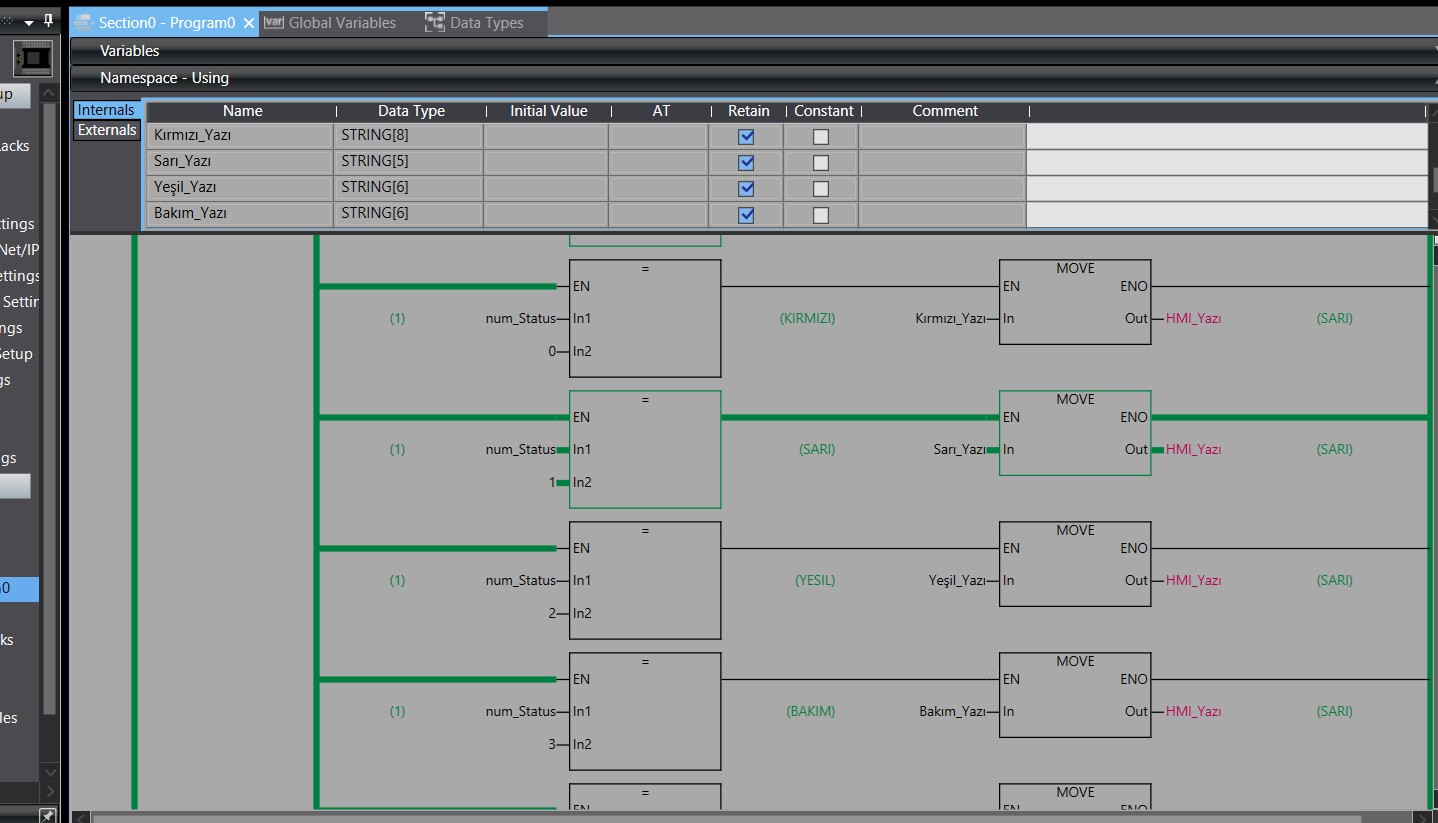Click Comment cell of Bakım_Yazı row
The image size is (1438, 823).
click(x=942, y=213)
